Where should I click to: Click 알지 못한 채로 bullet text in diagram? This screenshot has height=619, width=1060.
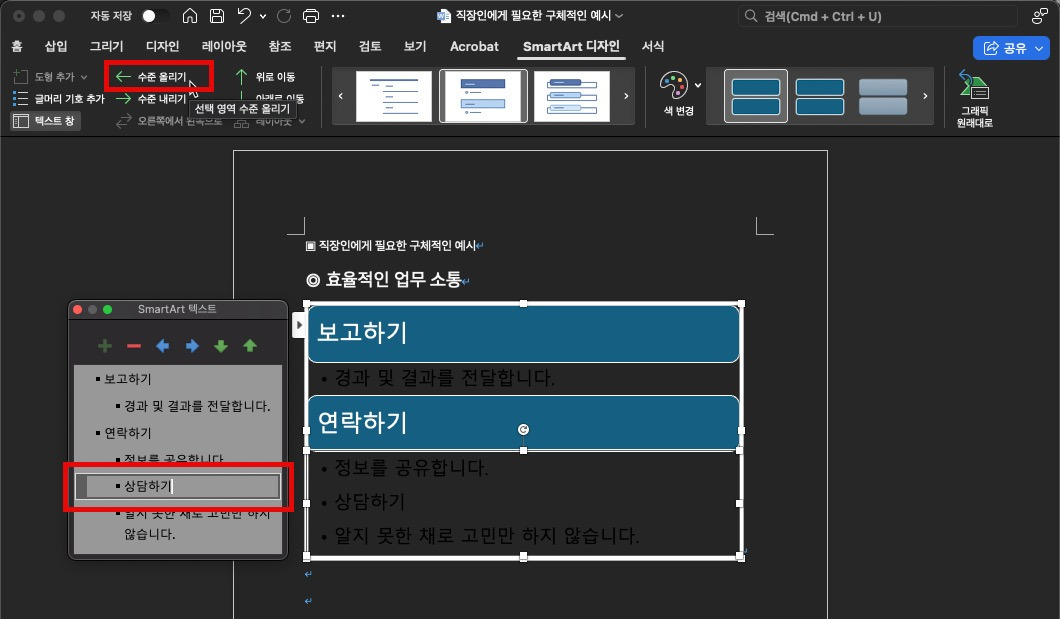(487, 537)
